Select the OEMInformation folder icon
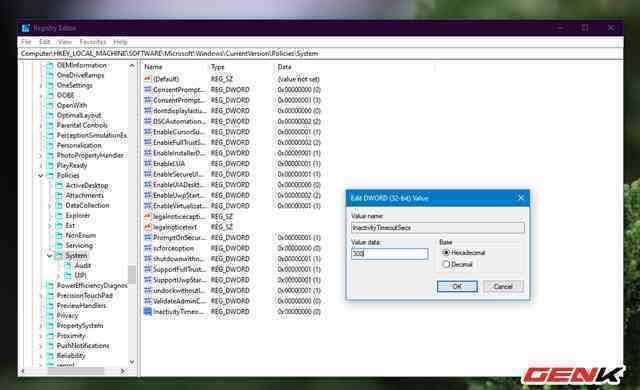The width and height of the screenshot is (640, 390). coord(50,65)
